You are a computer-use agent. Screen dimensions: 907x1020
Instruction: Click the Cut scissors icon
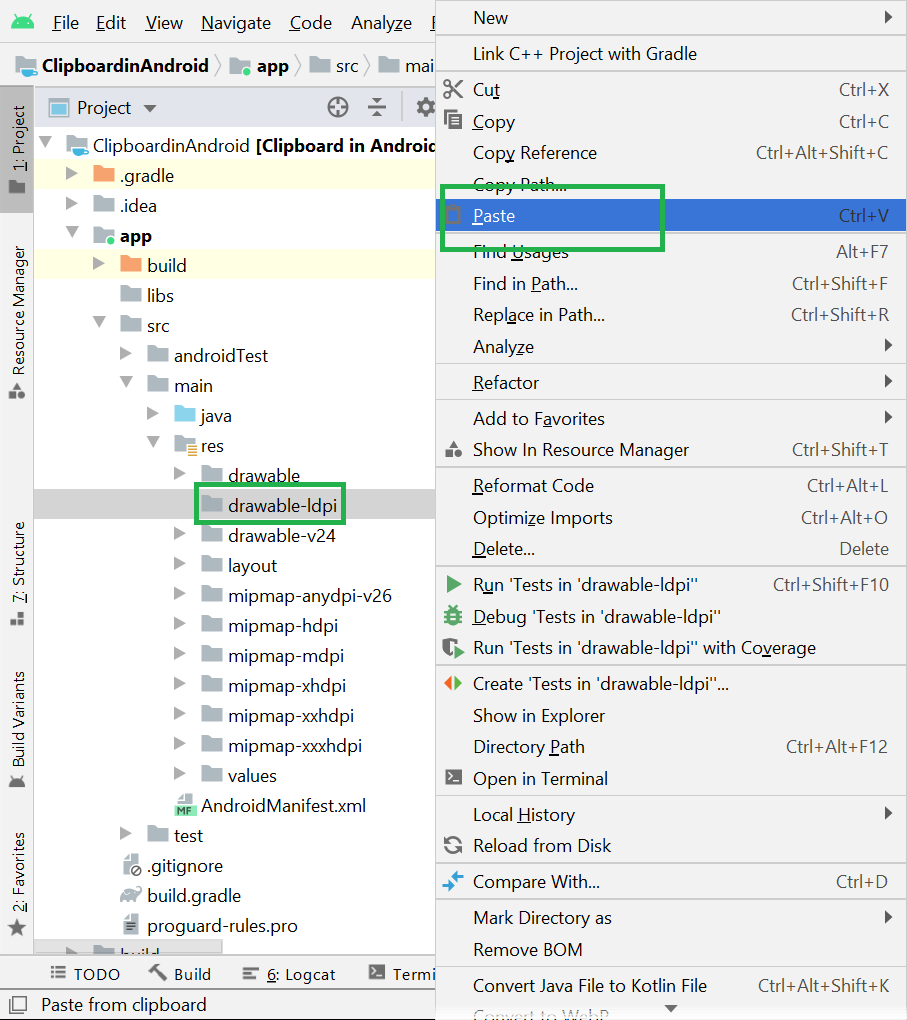453,89
